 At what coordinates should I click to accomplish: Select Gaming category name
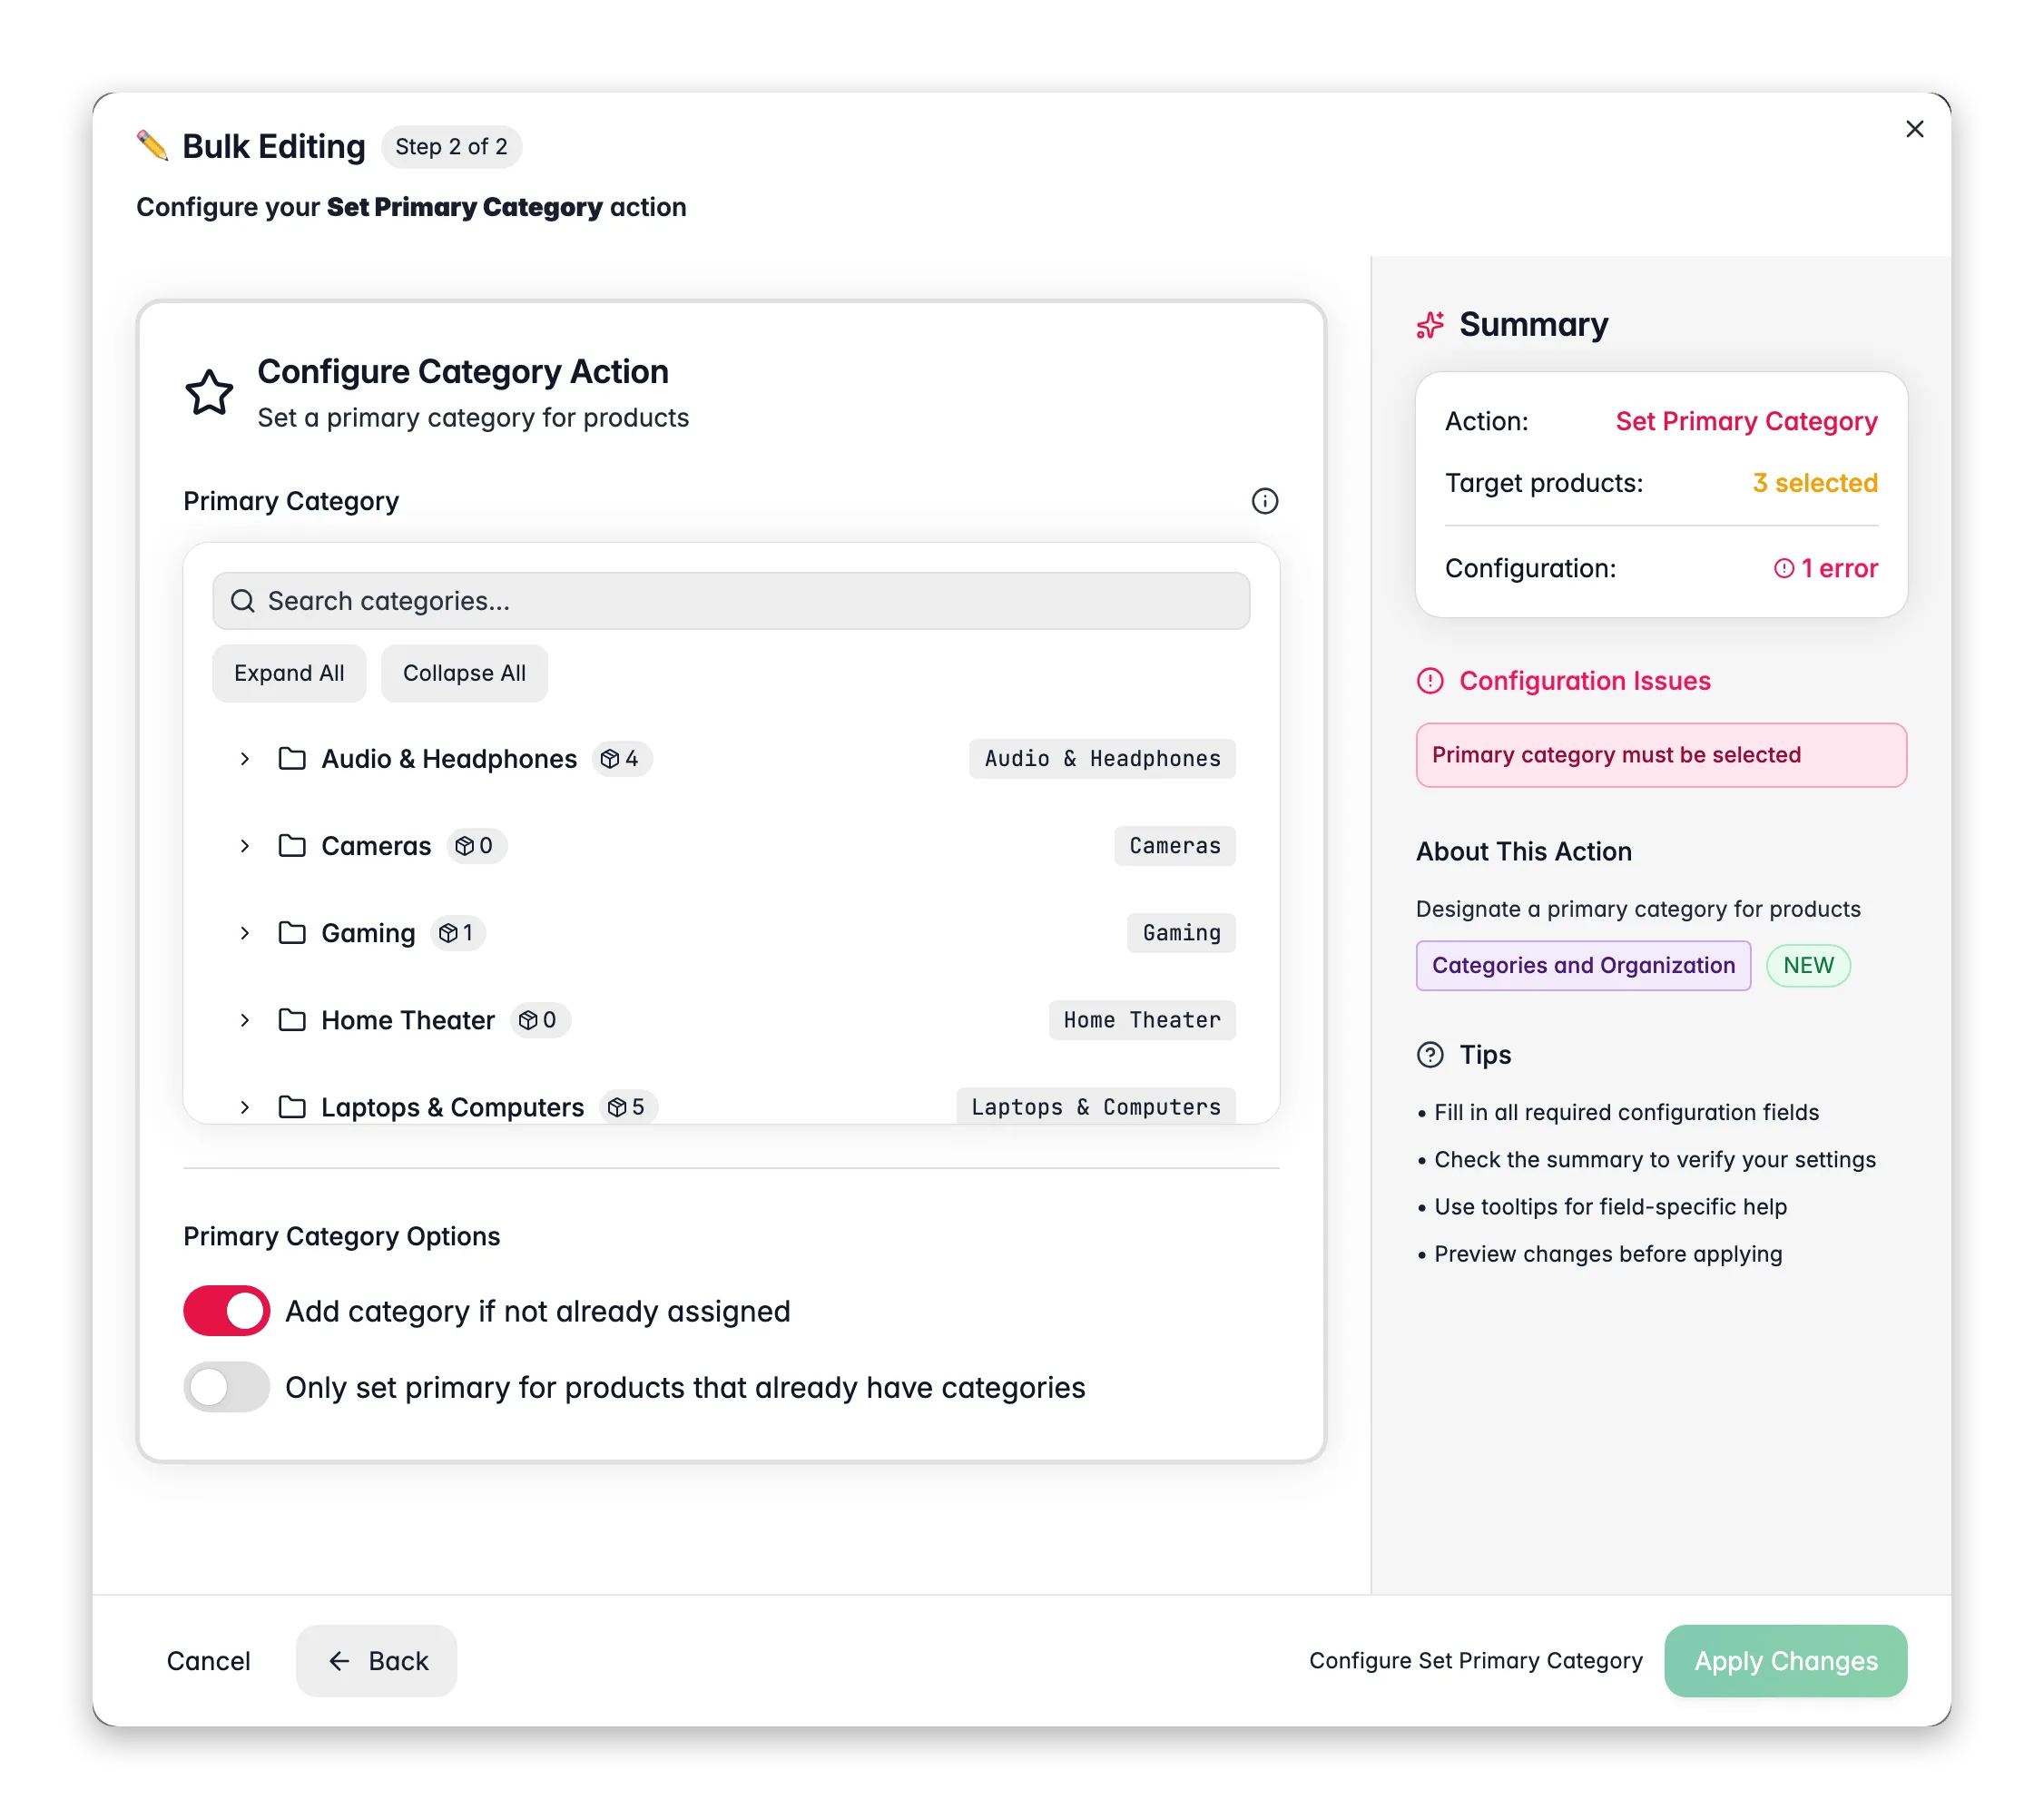[368, 933]
